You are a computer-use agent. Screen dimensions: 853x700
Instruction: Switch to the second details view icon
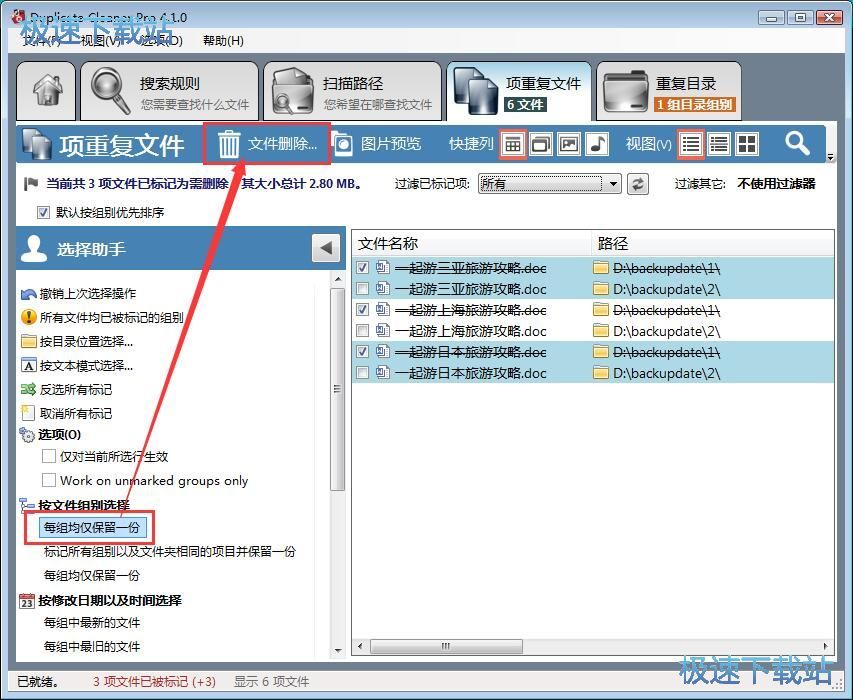click(x=719, y=144)
